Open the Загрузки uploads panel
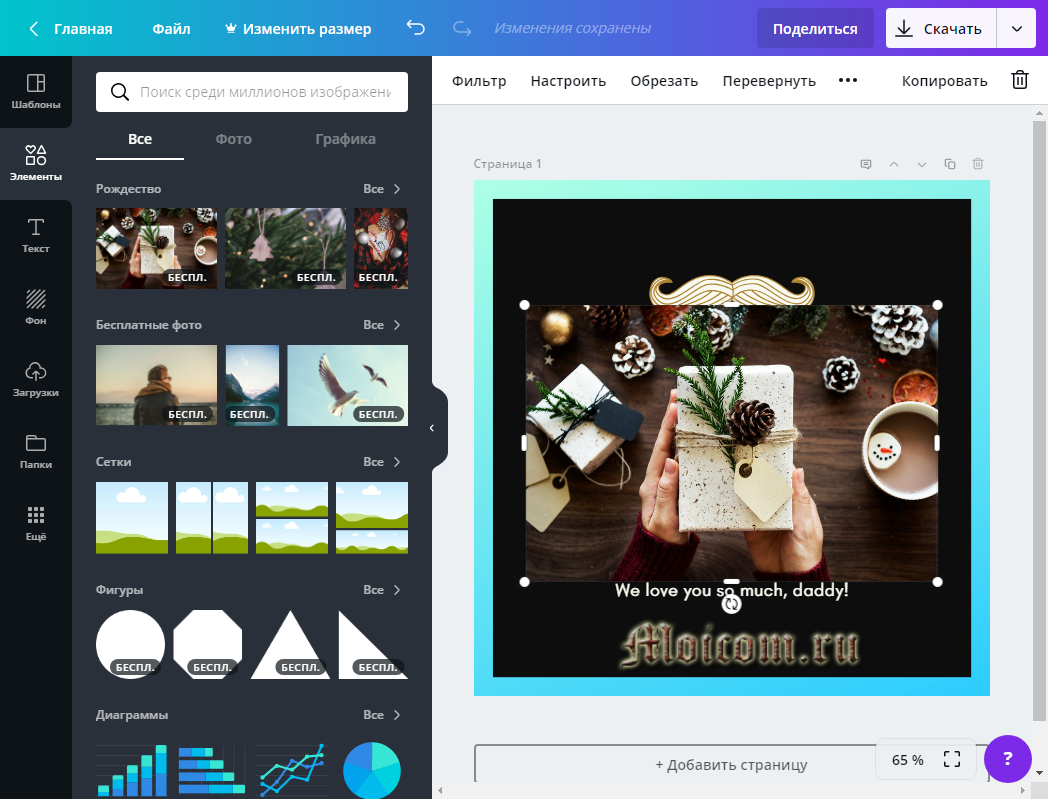Image resolution: width=1048 pixels, height=799 pixels. tap(35, 379)
